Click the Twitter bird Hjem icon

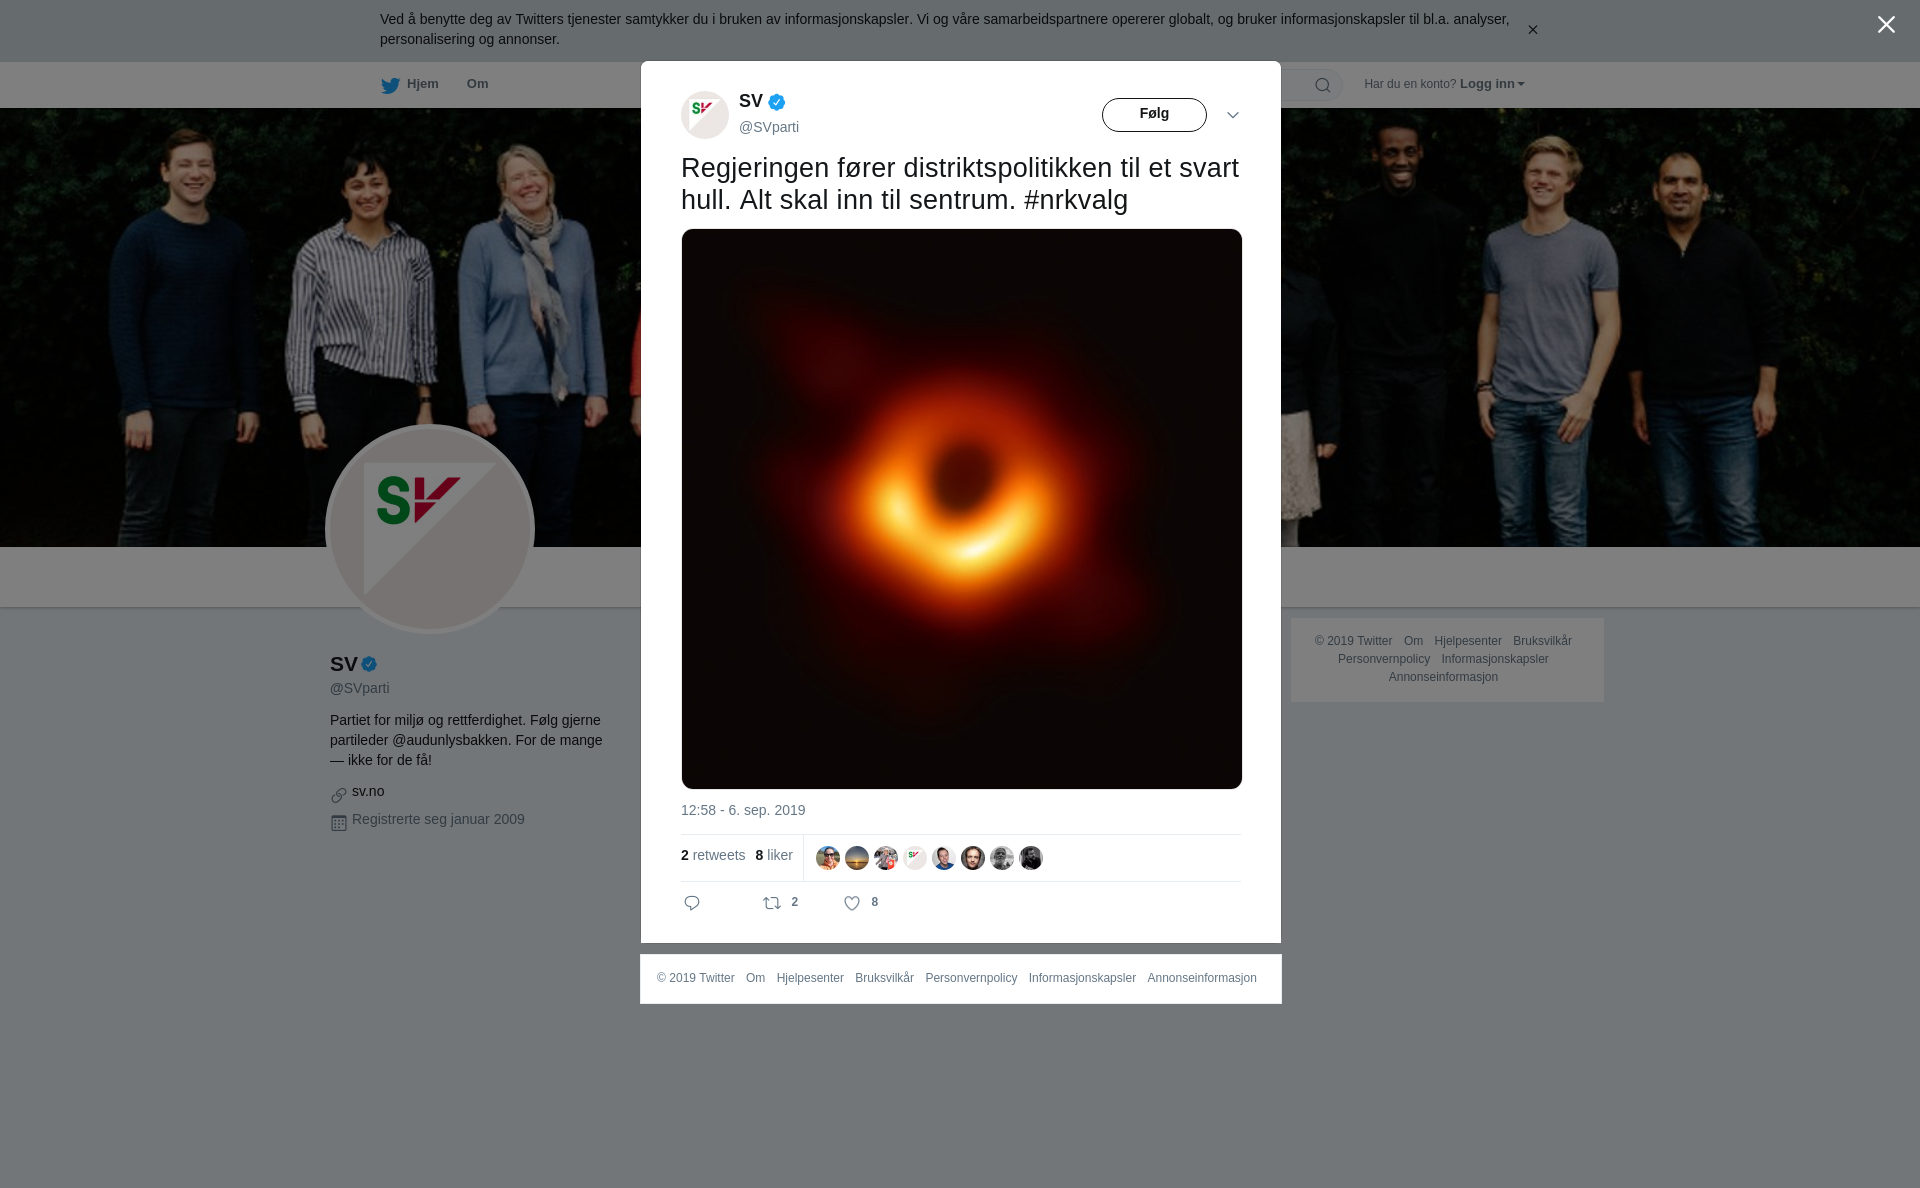tap(390, 85)
